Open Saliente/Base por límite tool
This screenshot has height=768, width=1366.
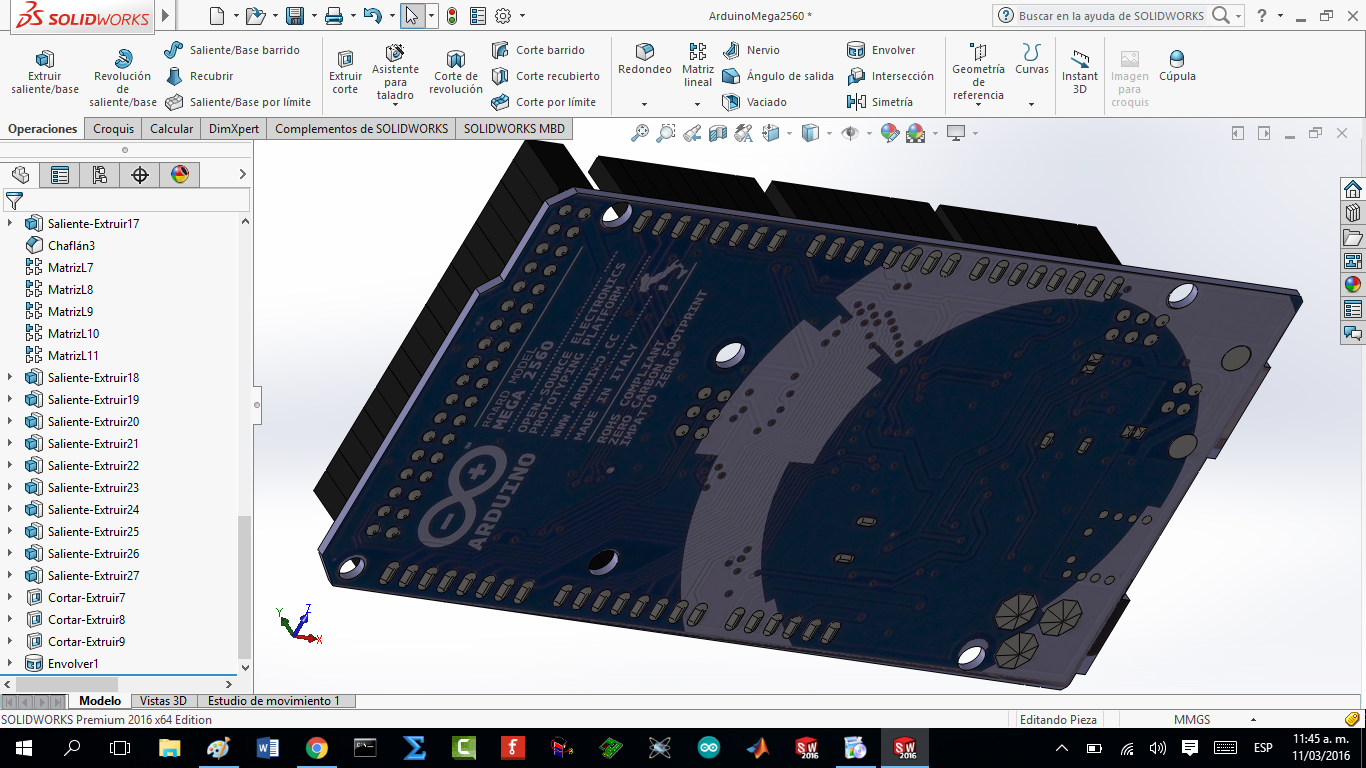tap(238, 102)
